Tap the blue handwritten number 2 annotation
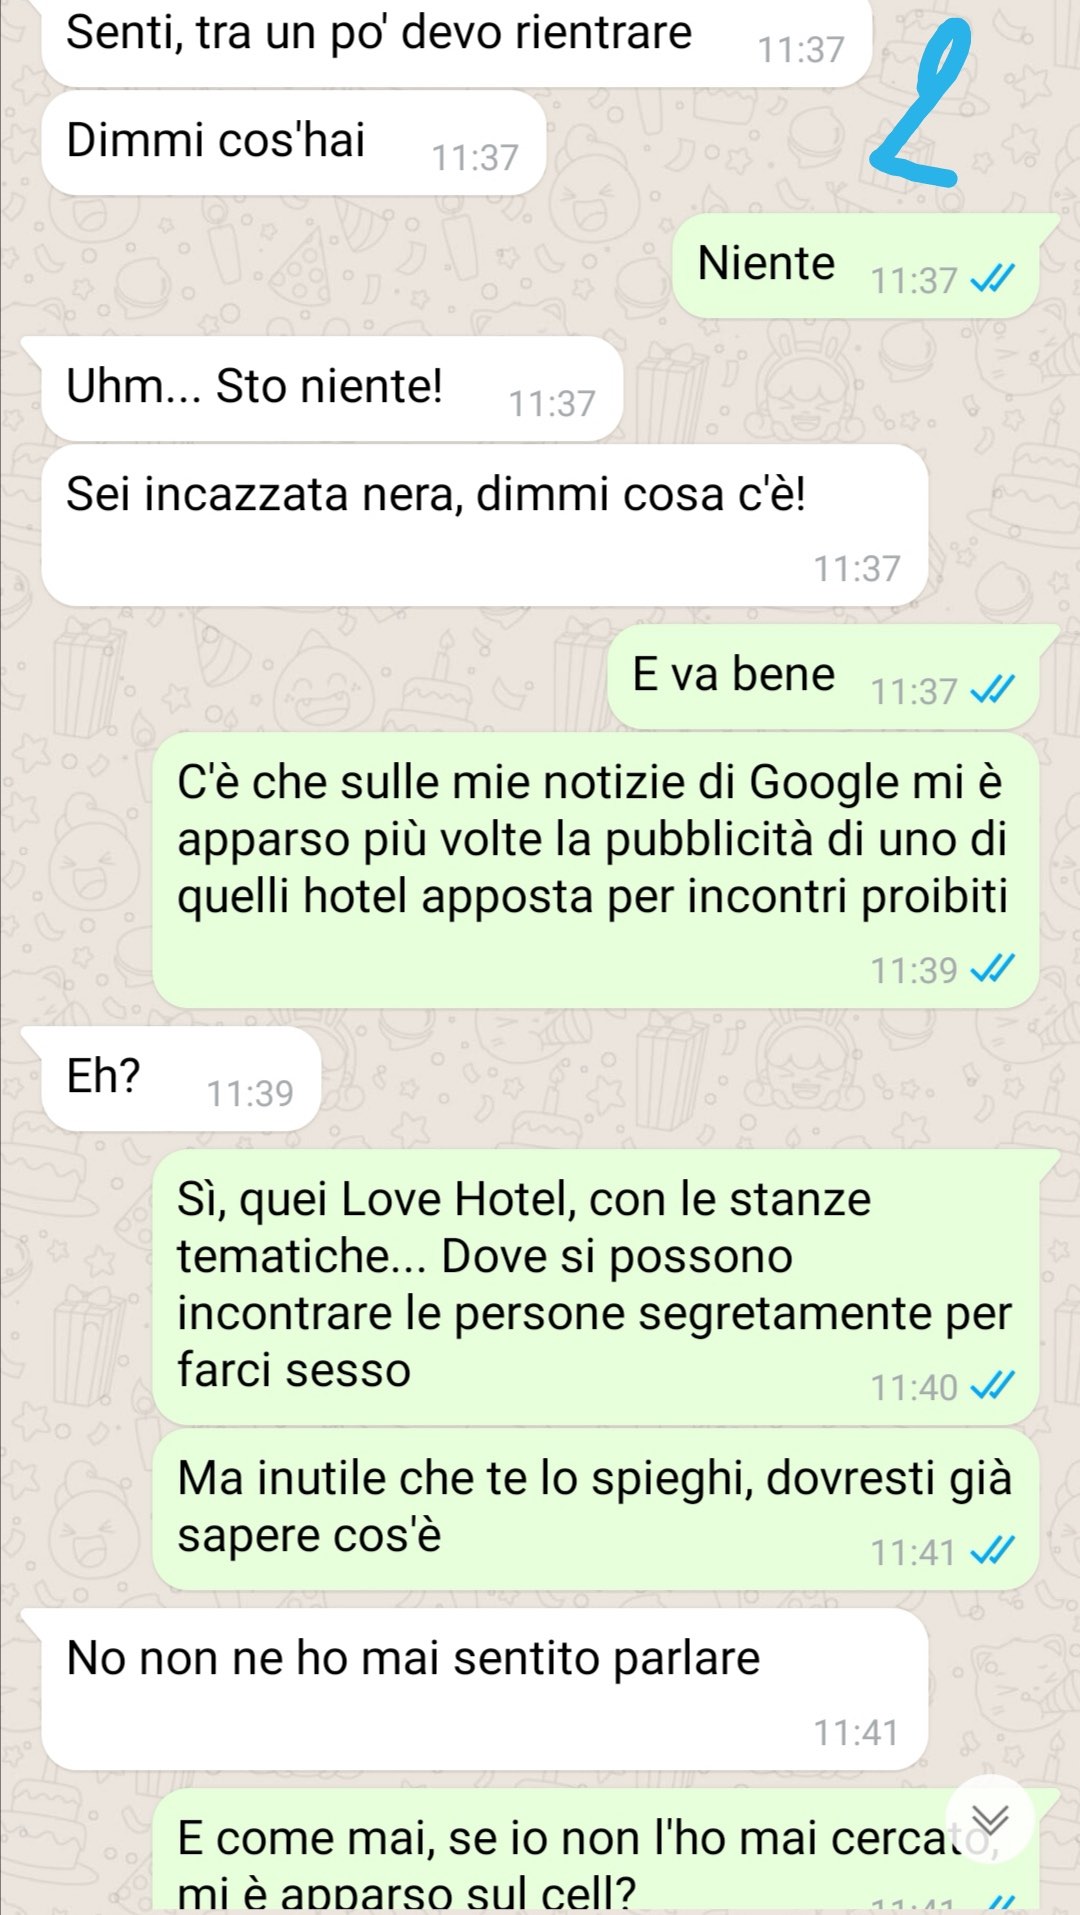The image size is (1080, 1915). (920, 105)
